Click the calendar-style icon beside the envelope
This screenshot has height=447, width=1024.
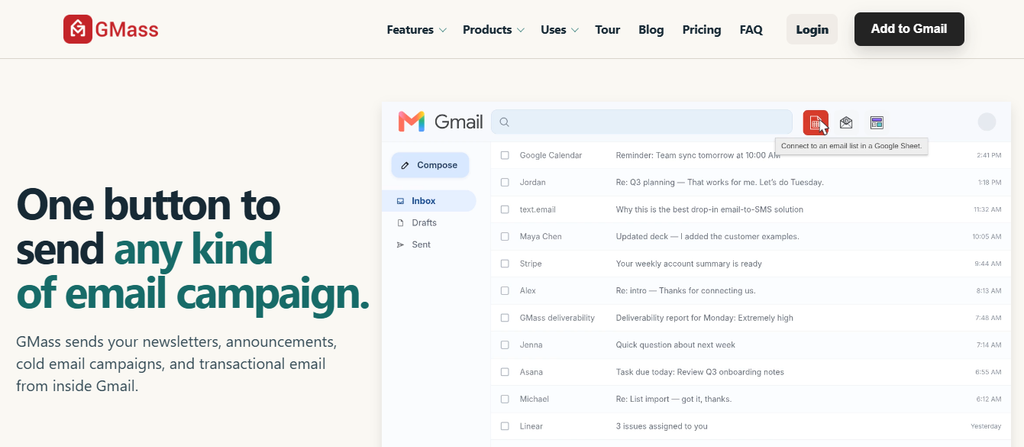876,122
